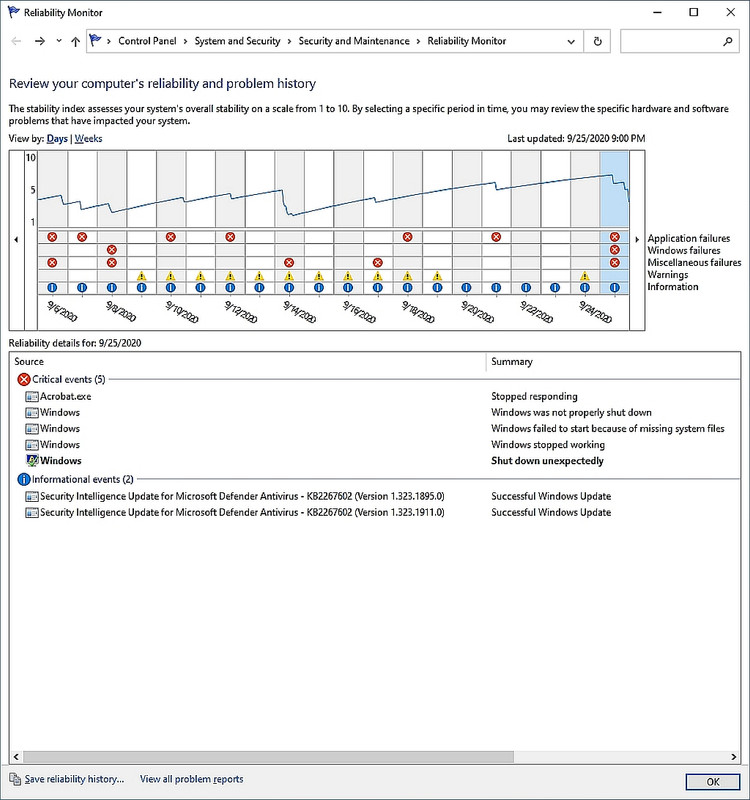Click the miscellaneous failure icon on 9/14/2020
The image size is (750, 800).
pos(289,262)
